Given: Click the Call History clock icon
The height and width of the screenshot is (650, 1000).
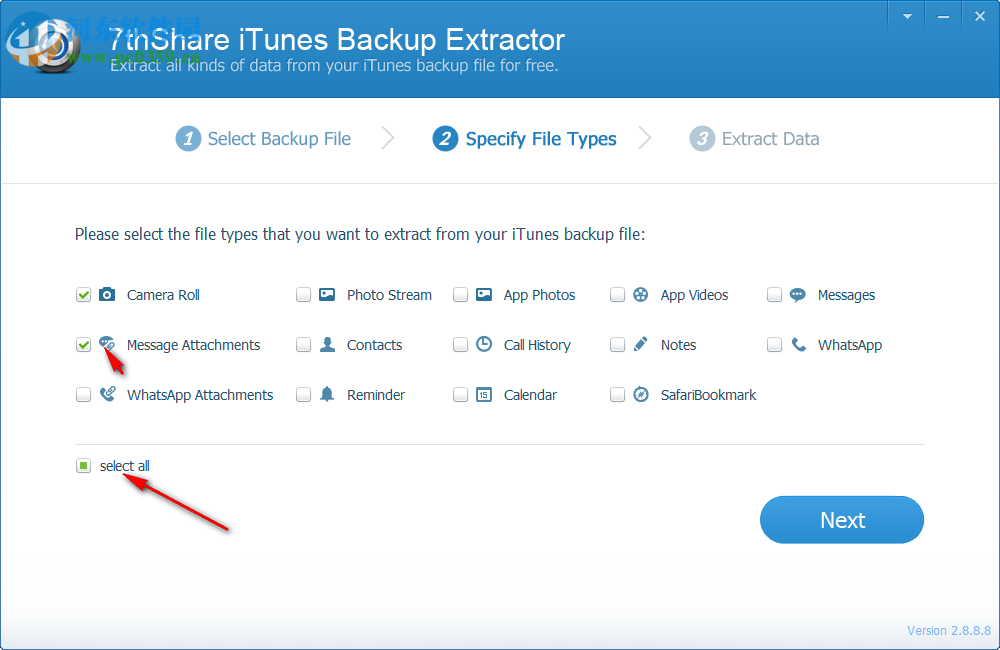Looking at the screenshot, I should coord(484,345).
